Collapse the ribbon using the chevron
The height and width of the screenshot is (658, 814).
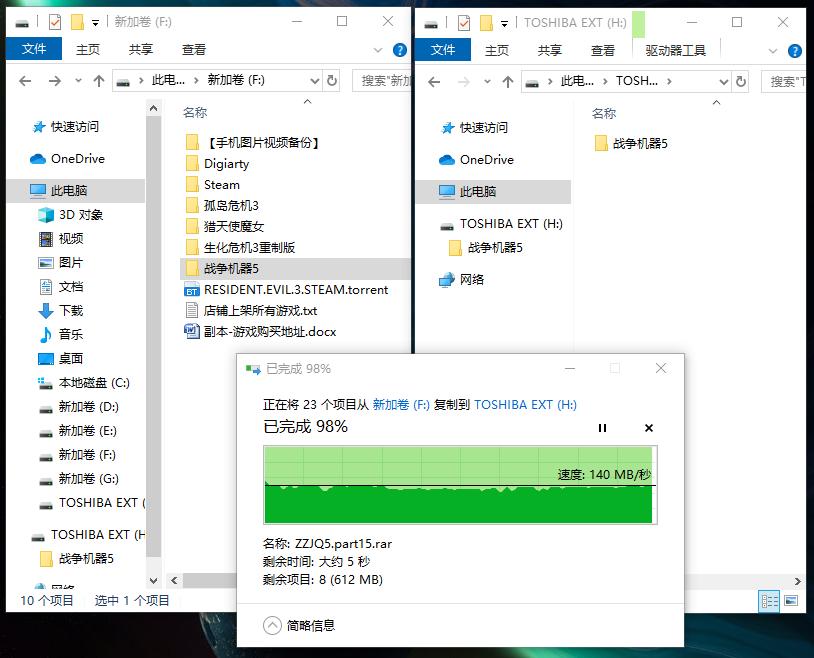(378, 49)
